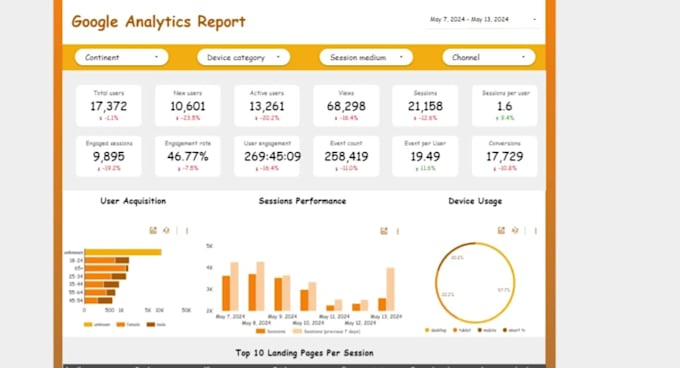Open more options menu for User Acquisition chart
680x368 pixels.
187,231
